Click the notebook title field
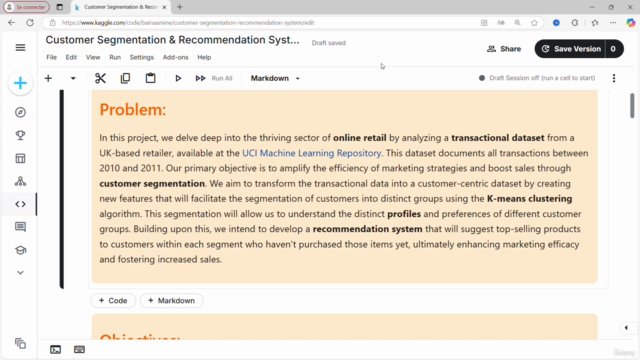 pyautogui.click(x=172, y=40)
